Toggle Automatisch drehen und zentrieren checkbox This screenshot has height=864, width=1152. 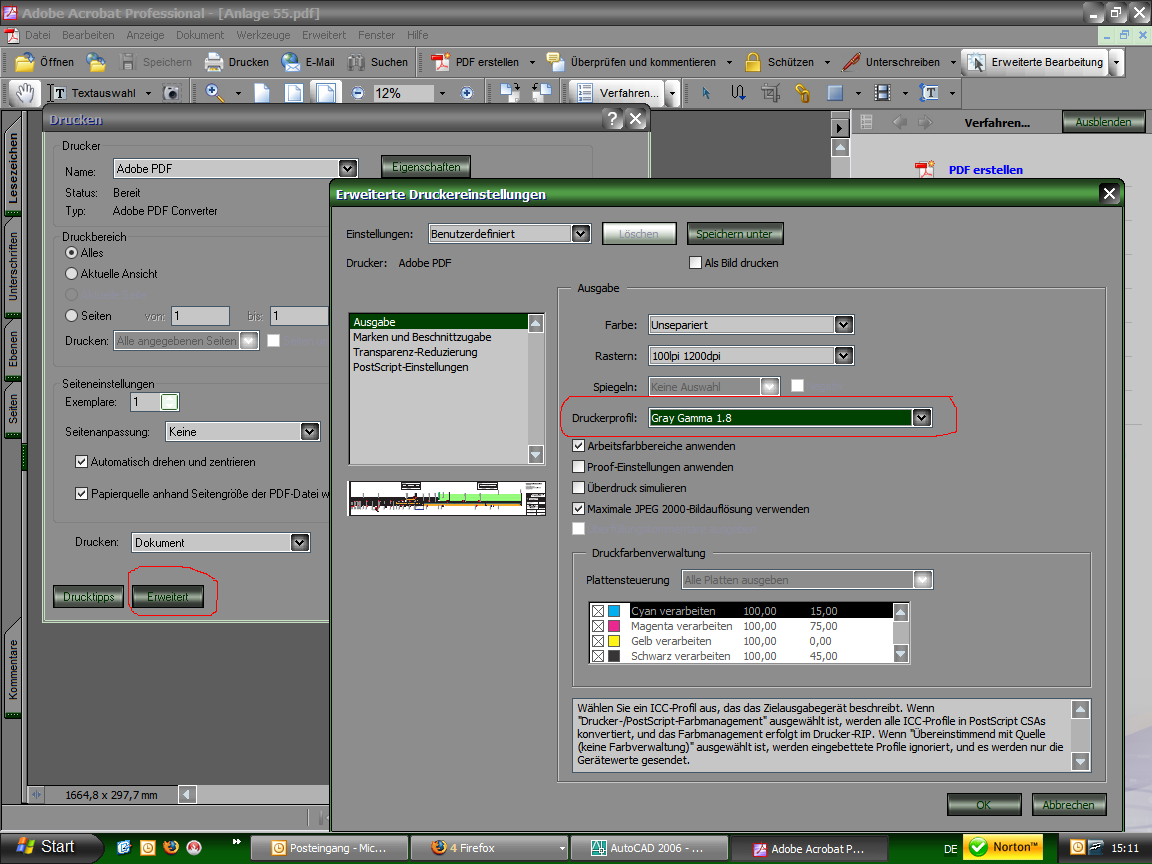[82, 462]
